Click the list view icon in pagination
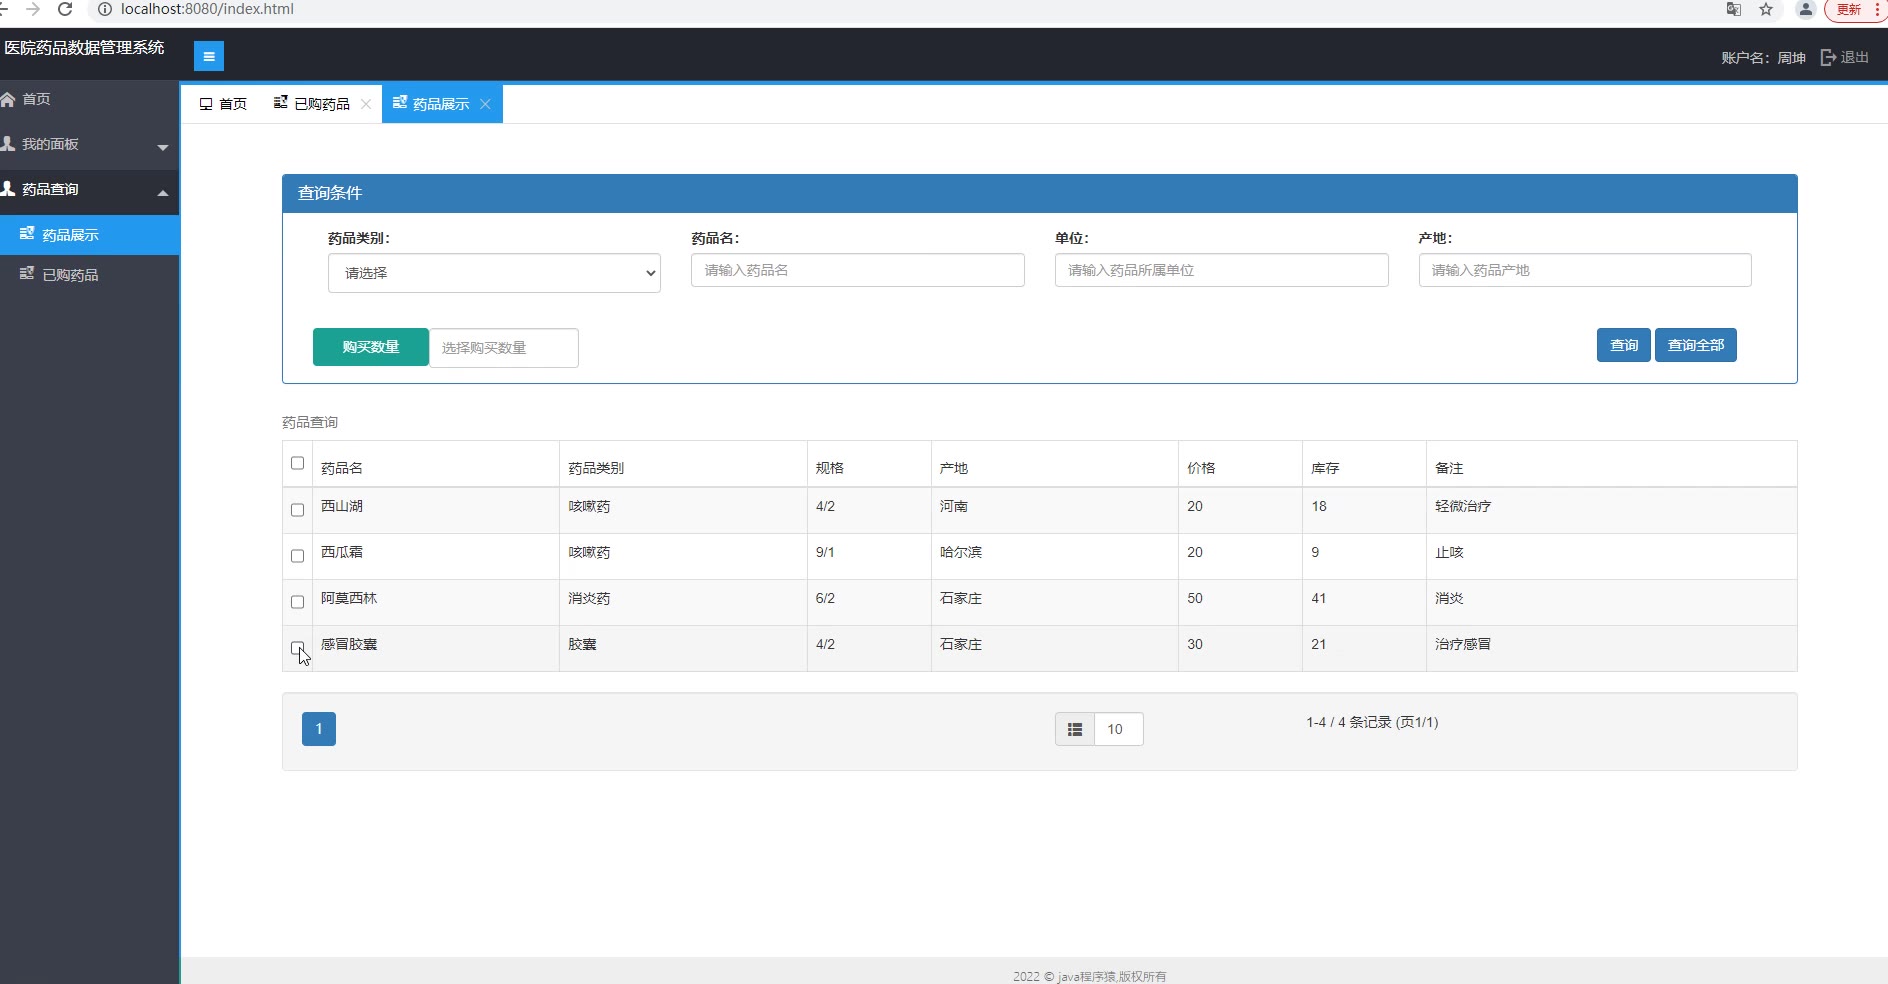Viewport: 1888px width, 984px height. click(1075, 729)
